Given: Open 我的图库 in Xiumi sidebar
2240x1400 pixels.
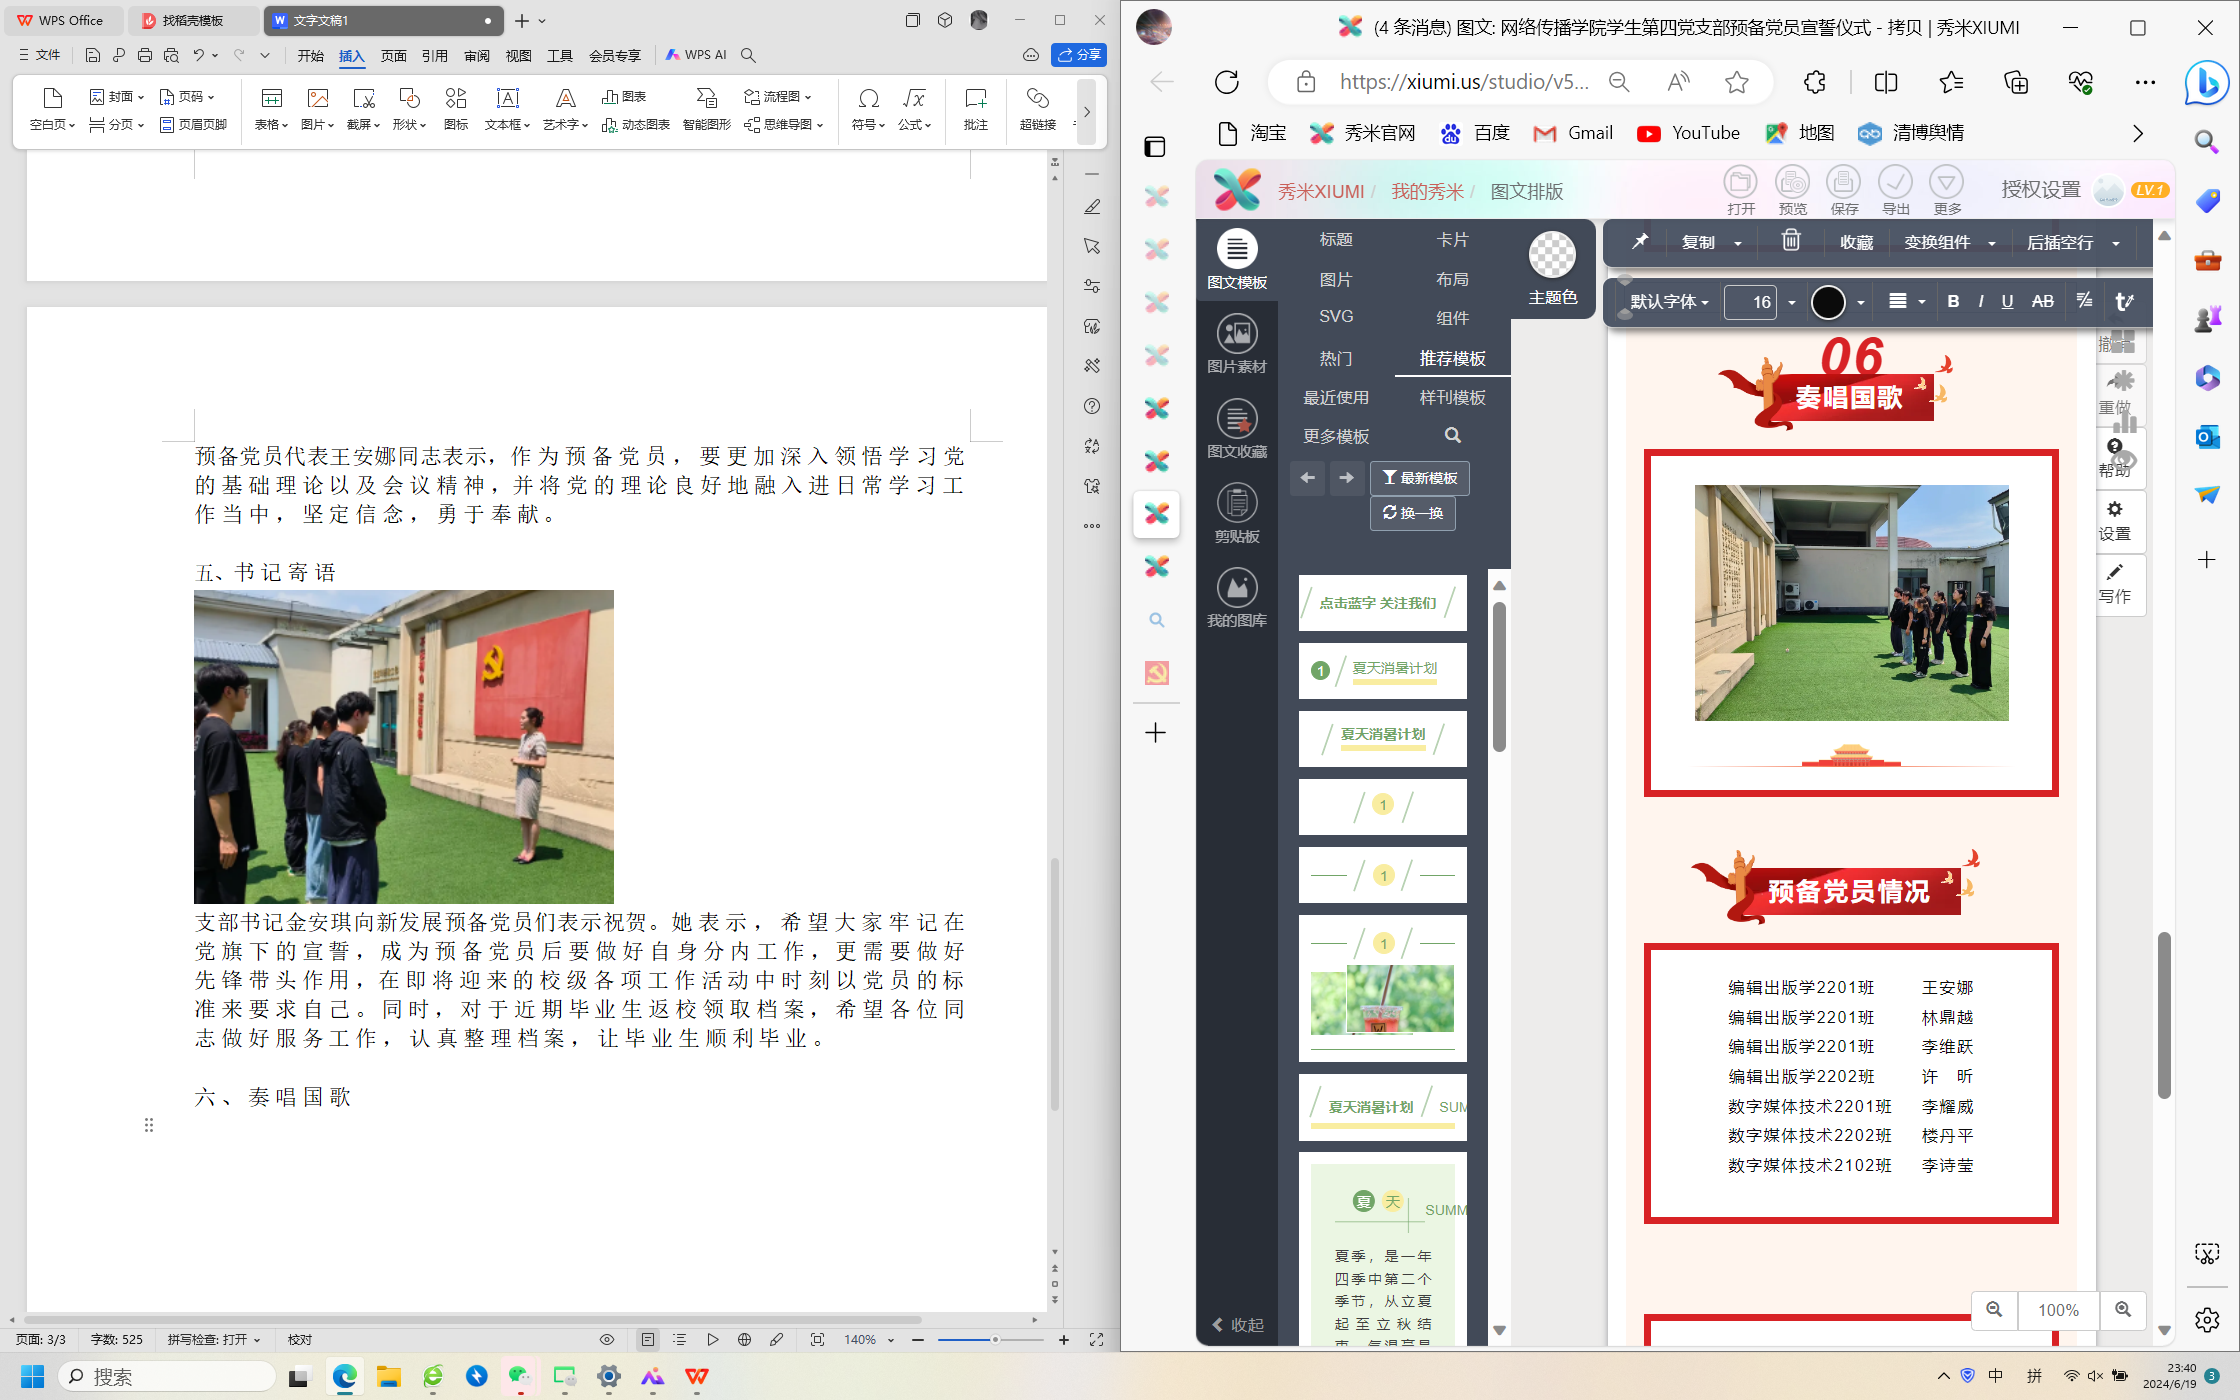Looking at the screenshot, I should [x=1237, y=598].
